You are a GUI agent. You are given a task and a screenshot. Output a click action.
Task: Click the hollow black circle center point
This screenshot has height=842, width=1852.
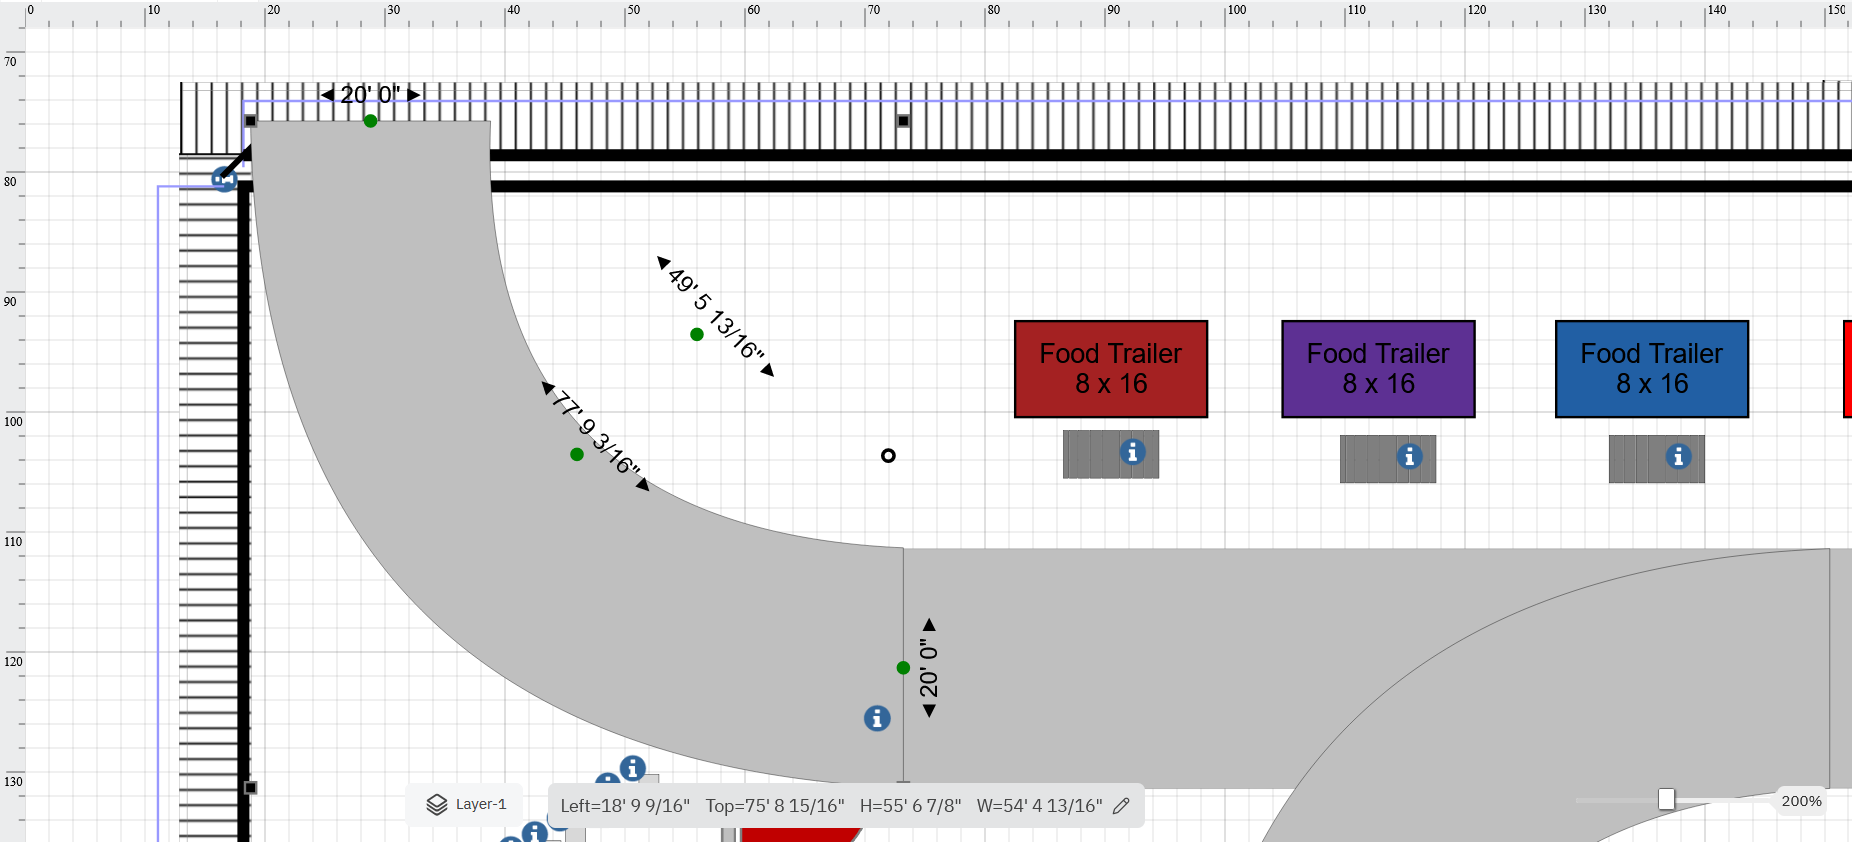[888, 456]
